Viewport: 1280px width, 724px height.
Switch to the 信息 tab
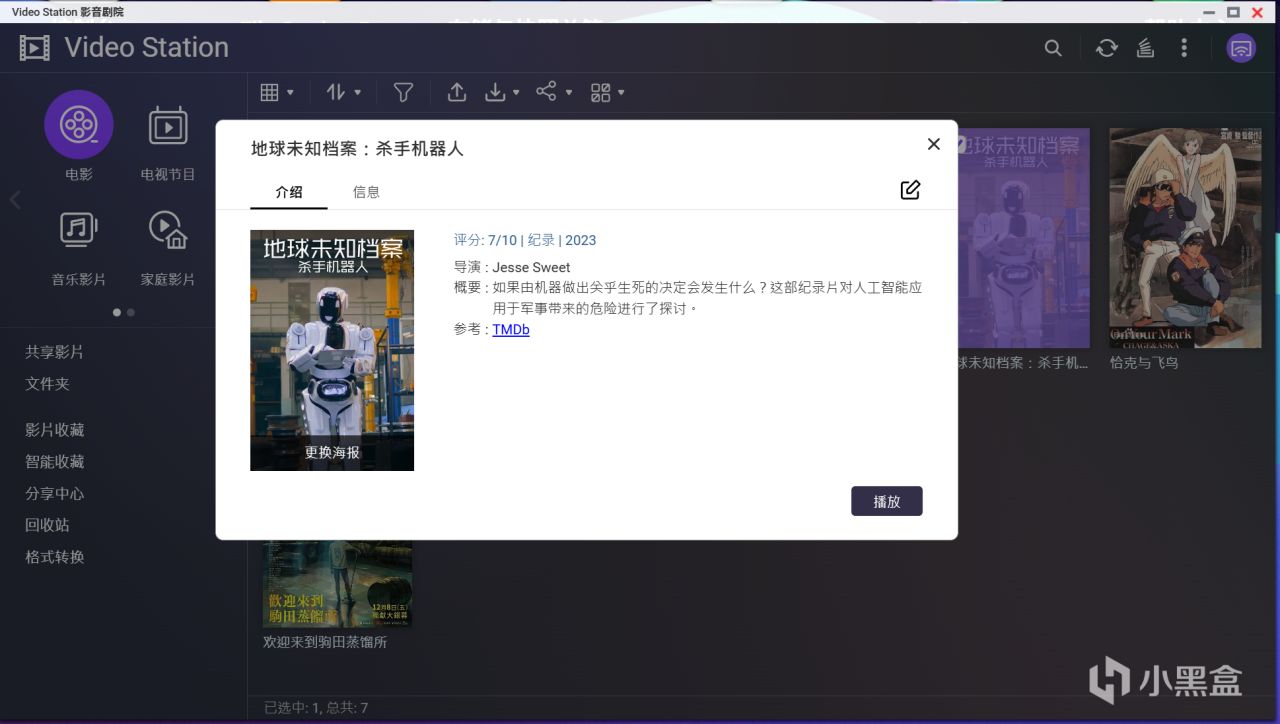coord(366,192)
